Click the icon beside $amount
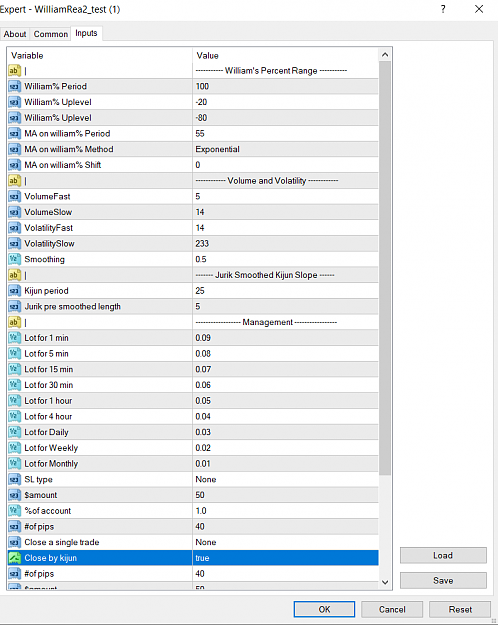 tap(14, 495)
